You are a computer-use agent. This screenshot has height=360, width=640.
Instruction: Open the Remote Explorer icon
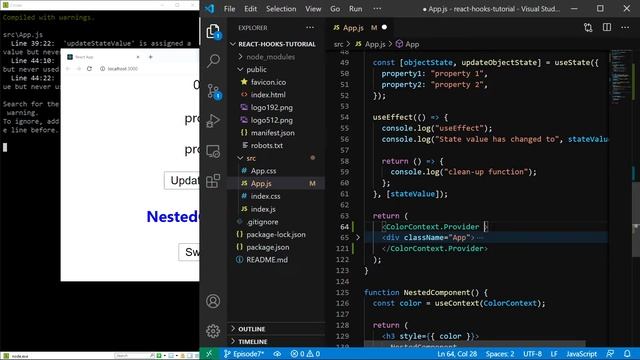click(213, 151)
